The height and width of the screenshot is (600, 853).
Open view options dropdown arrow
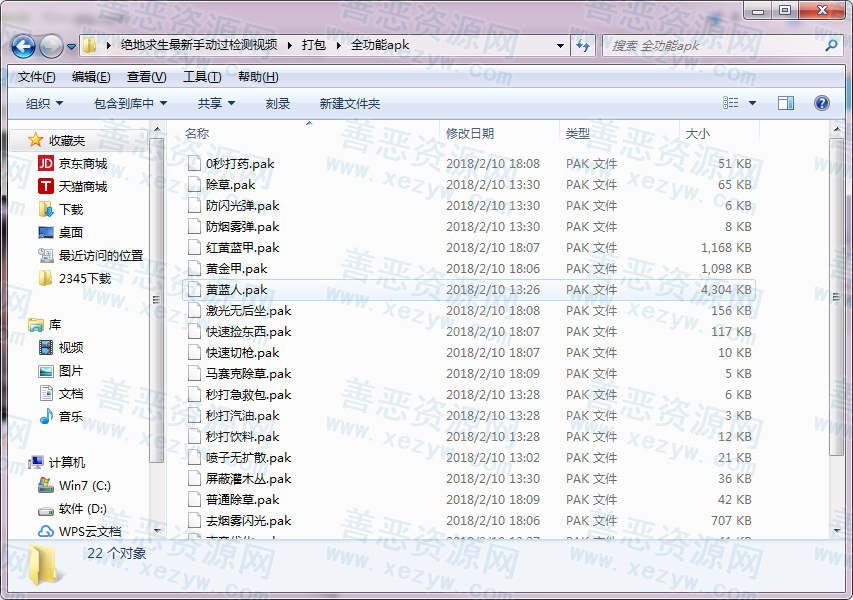(x=752, y=103)
